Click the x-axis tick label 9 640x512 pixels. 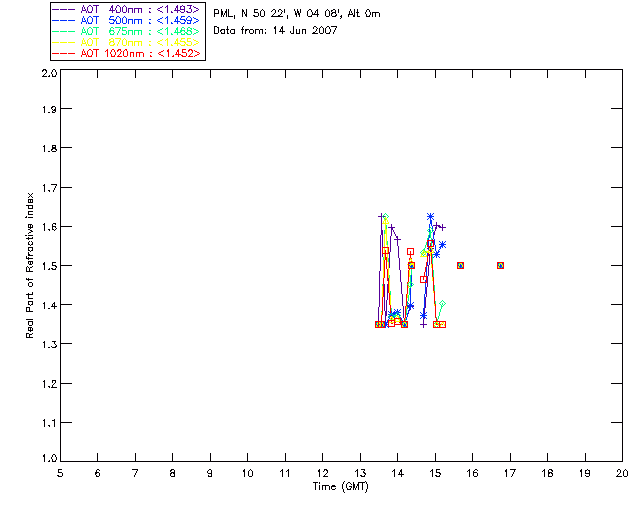(x=210, y=473)
